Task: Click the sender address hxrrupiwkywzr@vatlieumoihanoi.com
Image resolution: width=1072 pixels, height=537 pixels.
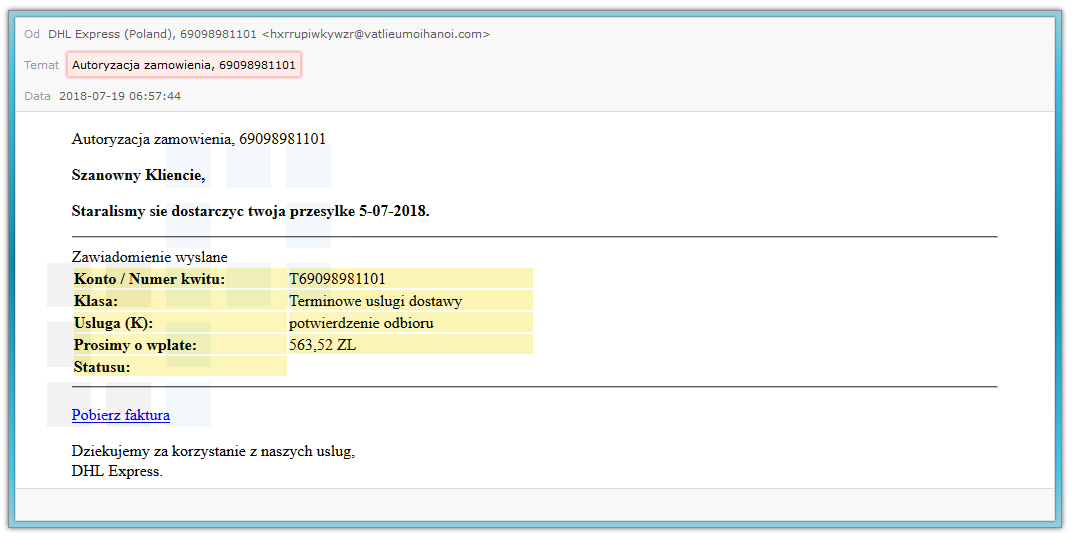Action: (x=377, y=34)
